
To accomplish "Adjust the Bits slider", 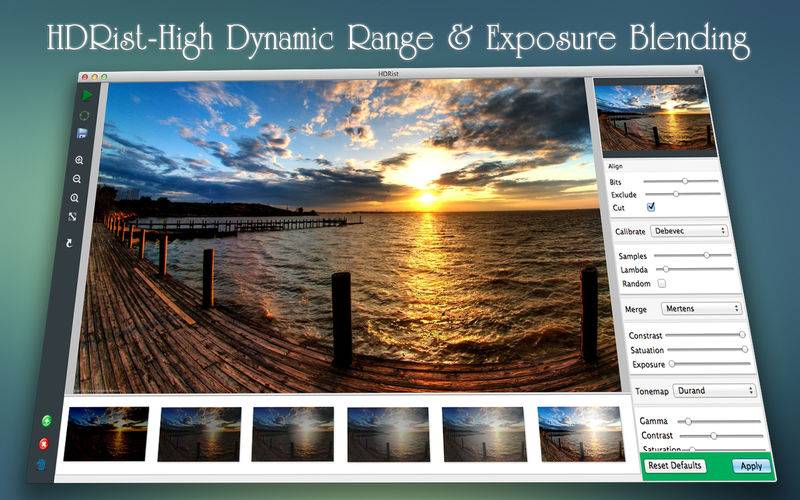I will click(x=681, y=181).
